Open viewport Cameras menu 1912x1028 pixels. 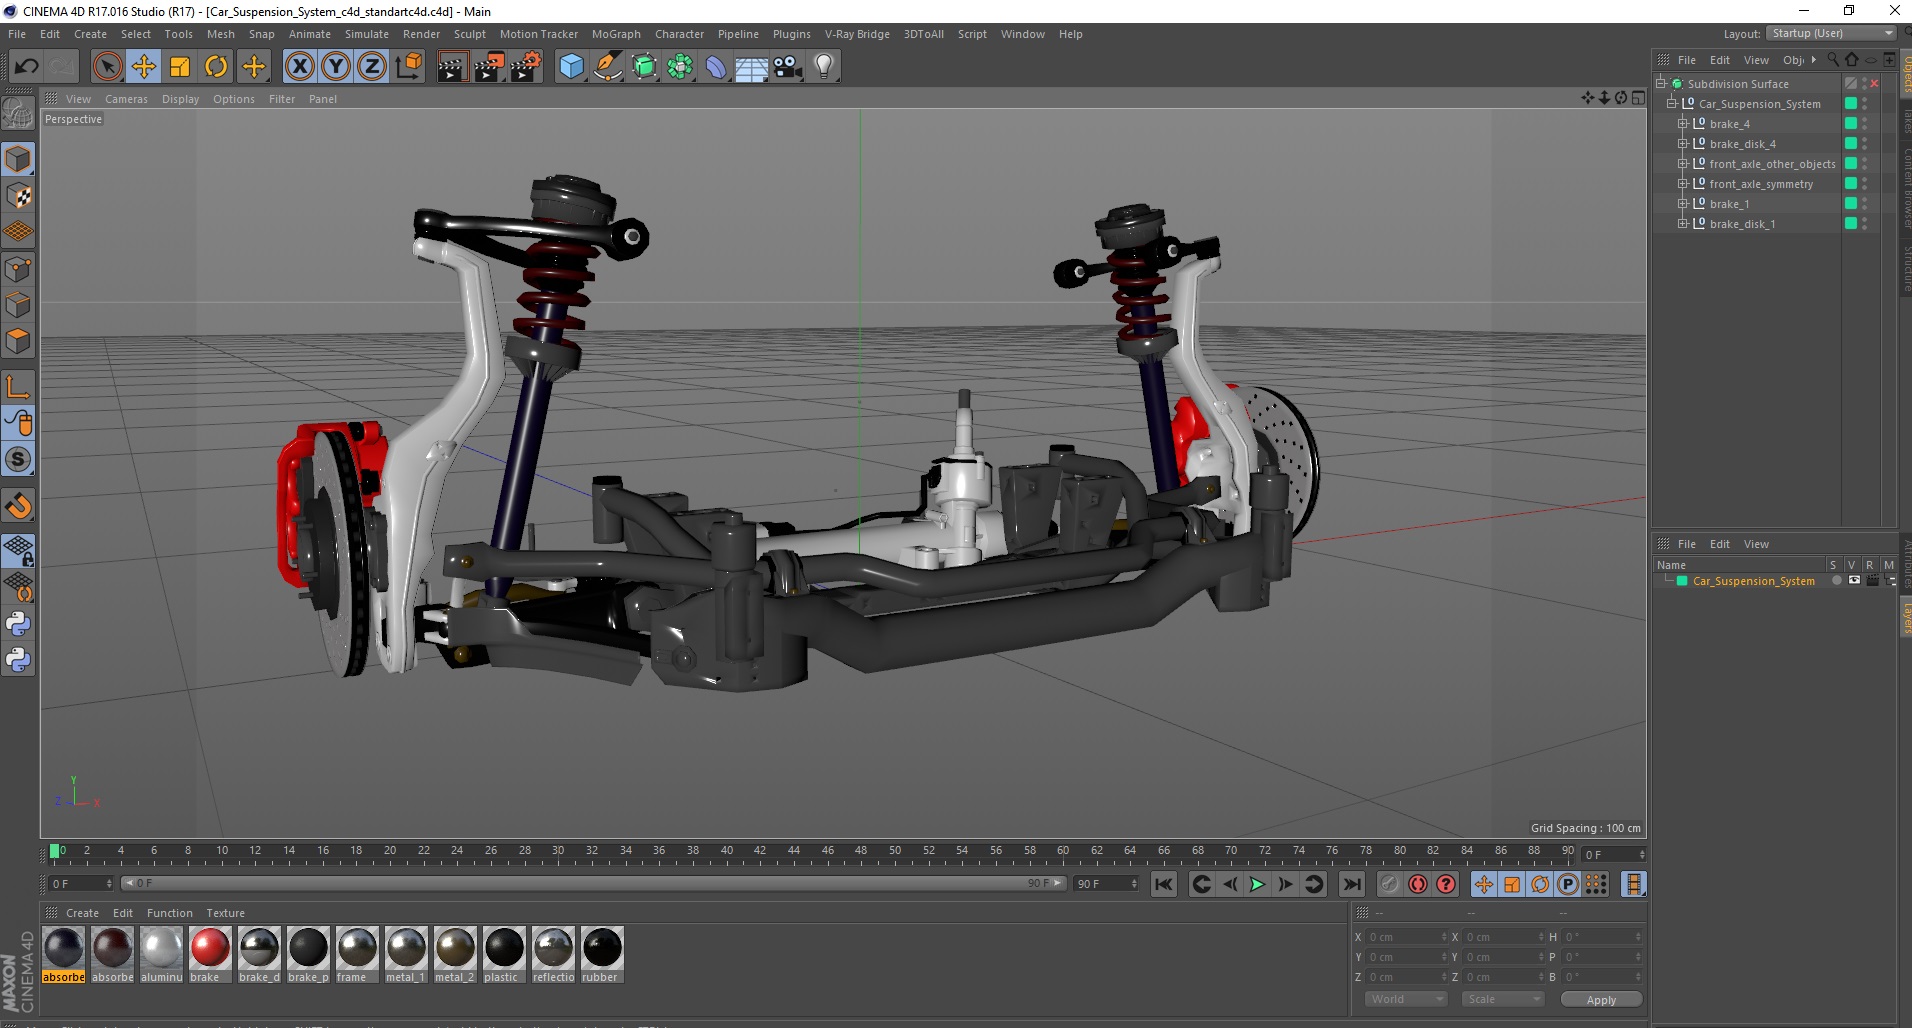tap(126, 99)
